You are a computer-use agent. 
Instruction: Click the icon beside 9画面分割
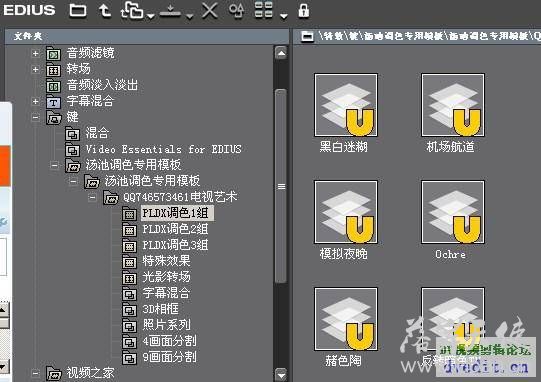[x=129, y=358]
